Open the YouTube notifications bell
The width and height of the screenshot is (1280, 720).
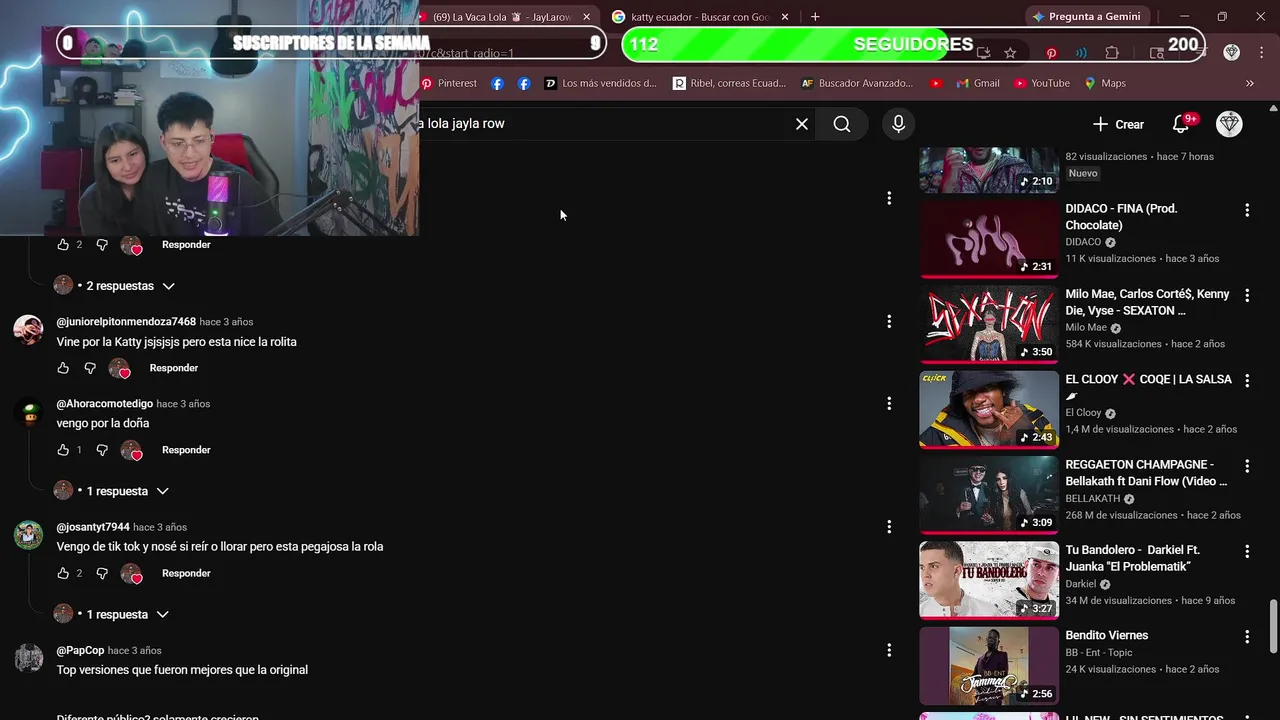coord(1181,124)
